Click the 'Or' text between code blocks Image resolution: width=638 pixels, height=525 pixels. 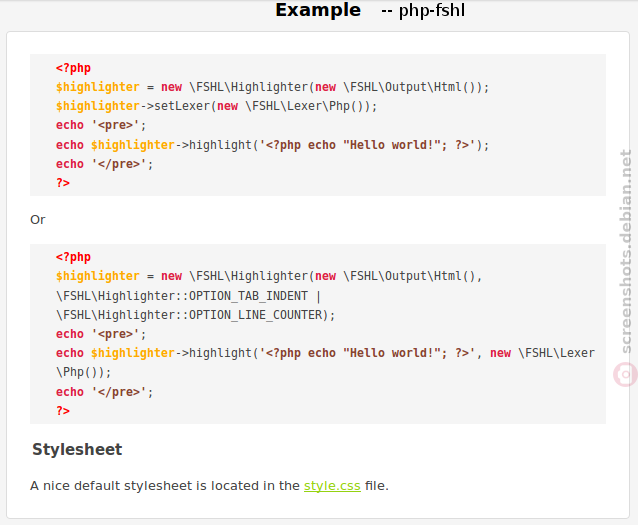pyautogui.click(x=38, y=220)
